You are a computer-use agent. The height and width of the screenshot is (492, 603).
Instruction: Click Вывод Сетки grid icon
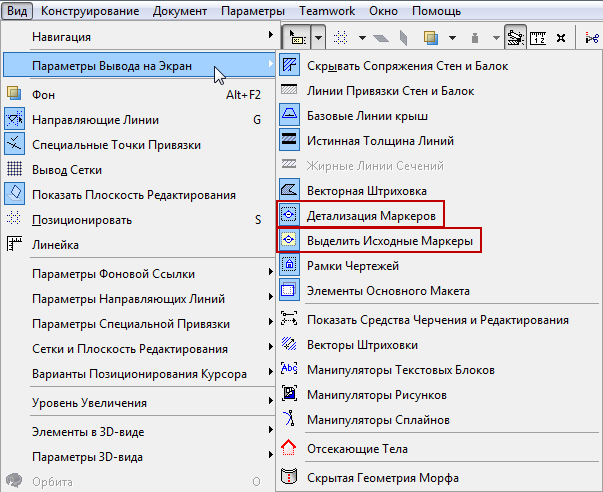tap(14, 168)
